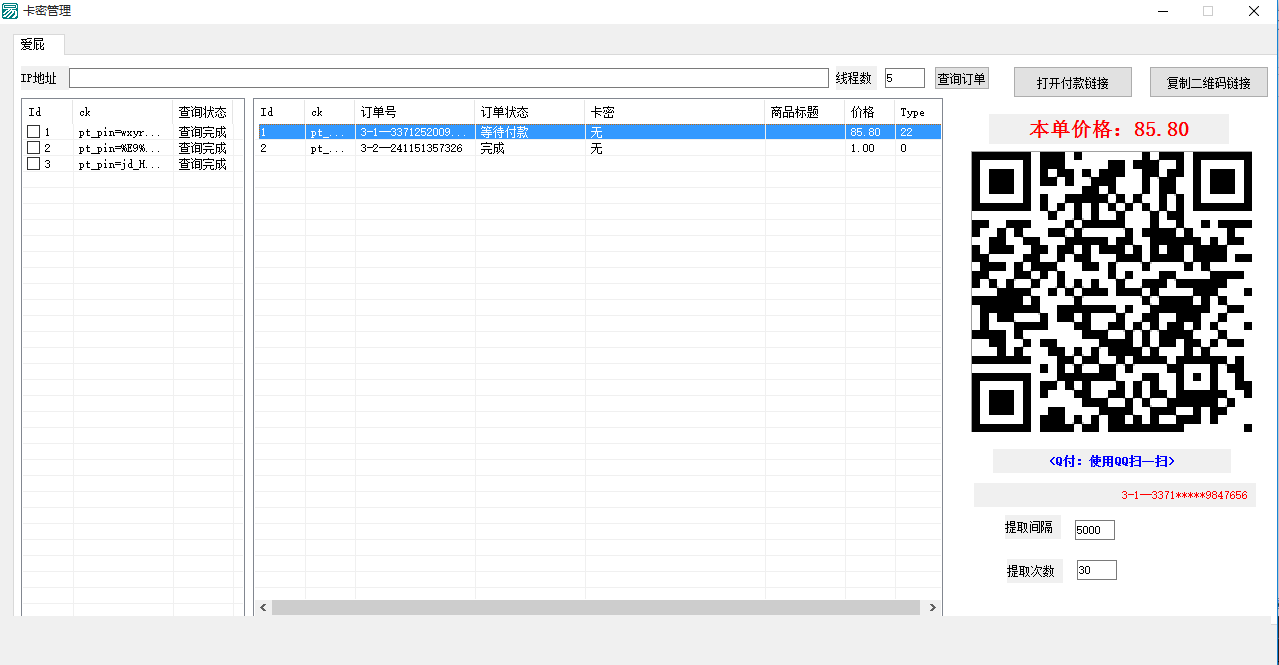Screen dimensions: 1279x665
Task: Check the checkbox for row Id 3
Action: coord(32,163)
